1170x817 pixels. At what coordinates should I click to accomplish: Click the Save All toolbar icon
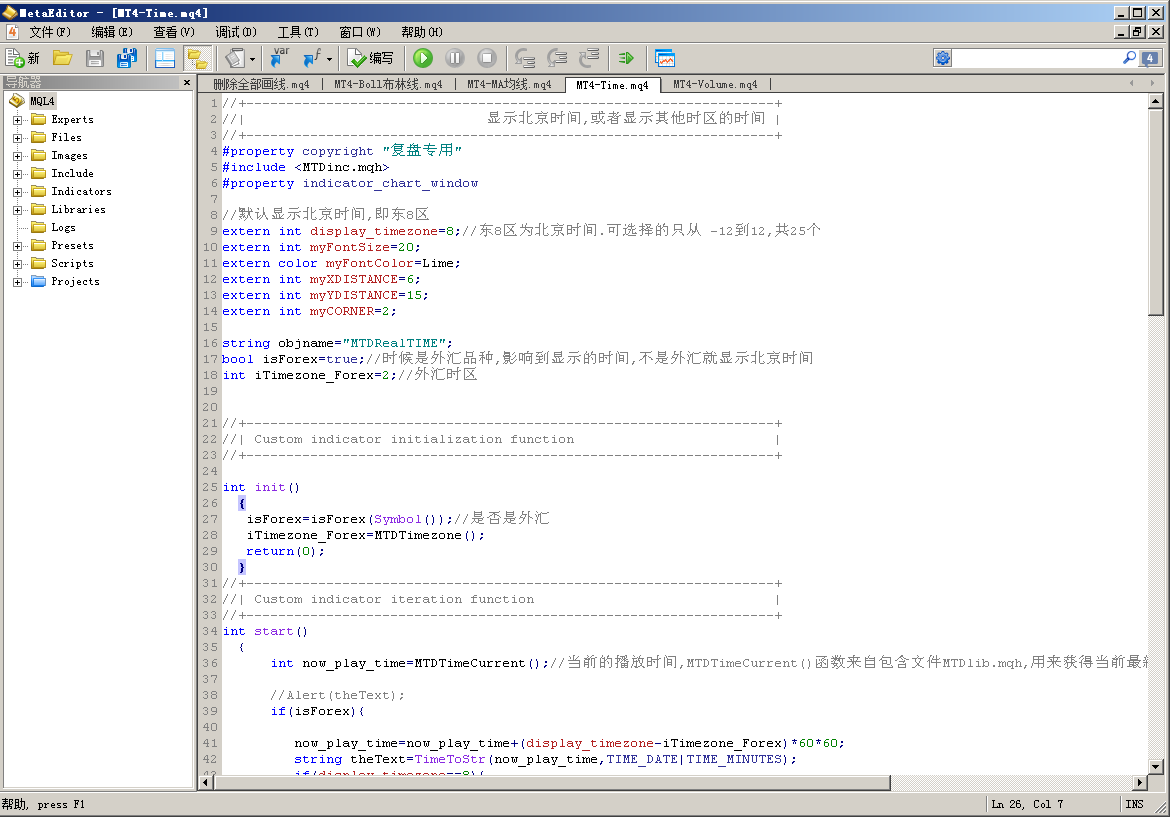pos(127,58)
